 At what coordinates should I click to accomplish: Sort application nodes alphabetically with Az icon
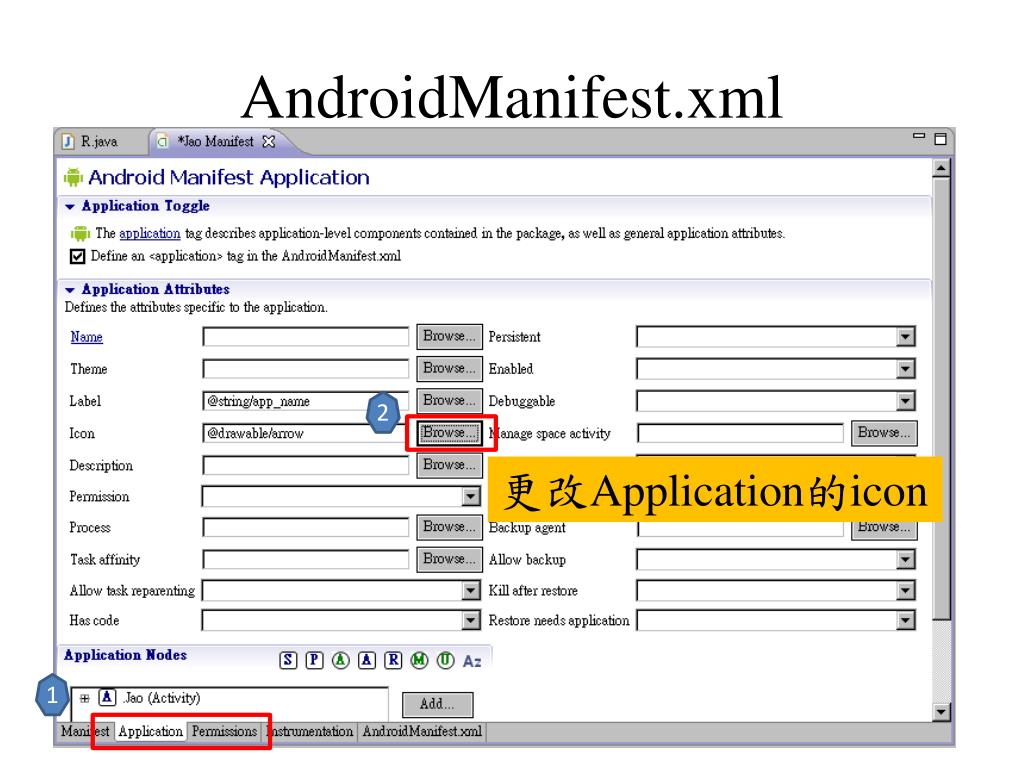[472, 661]
